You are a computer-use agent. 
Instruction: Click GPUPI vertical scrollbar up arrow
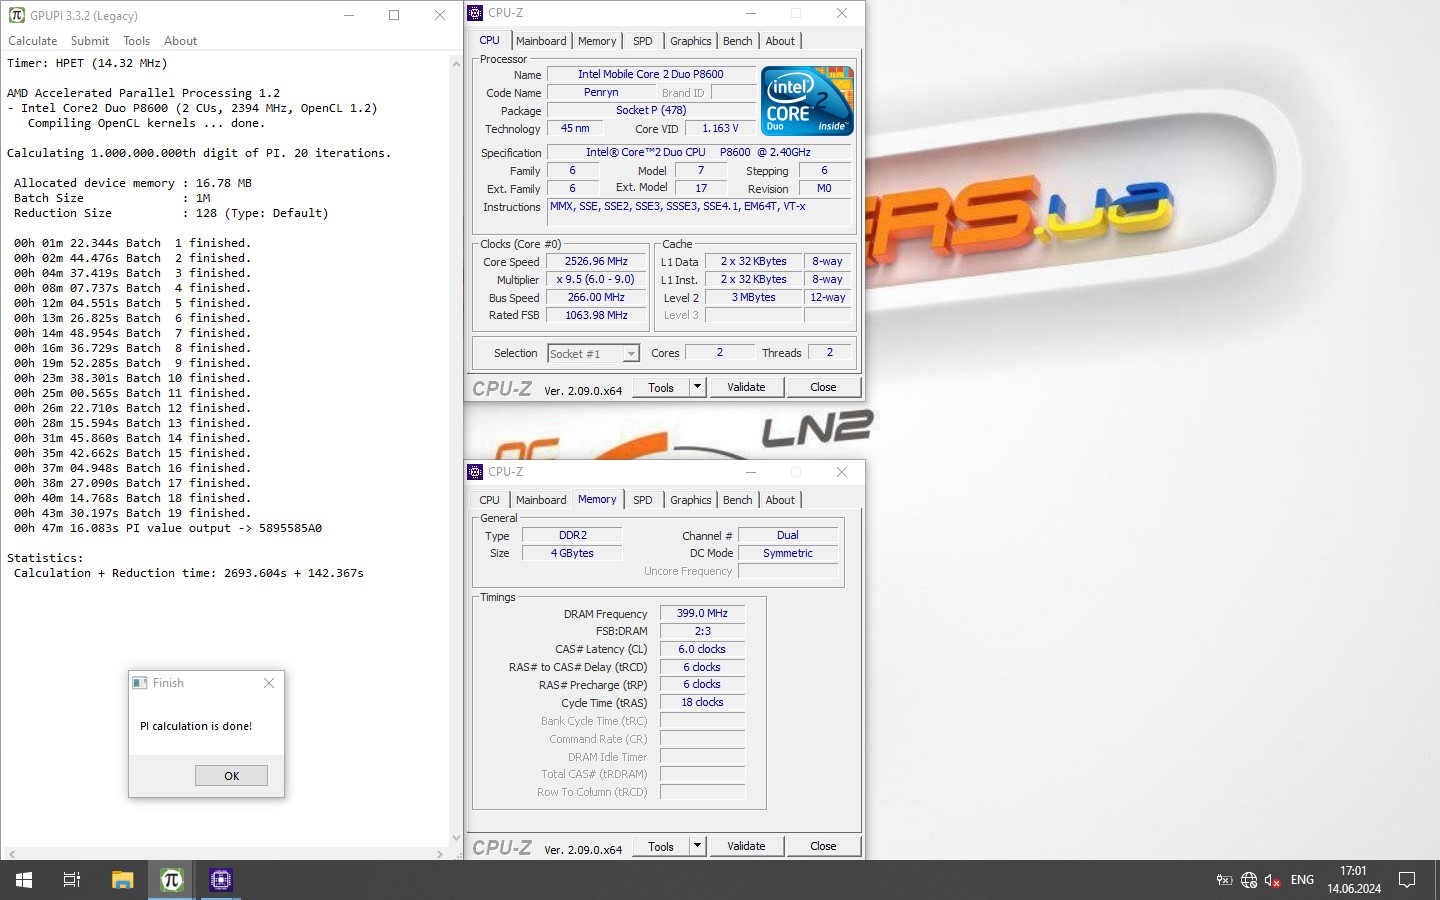pyautogui.click(x=456, y=63)
